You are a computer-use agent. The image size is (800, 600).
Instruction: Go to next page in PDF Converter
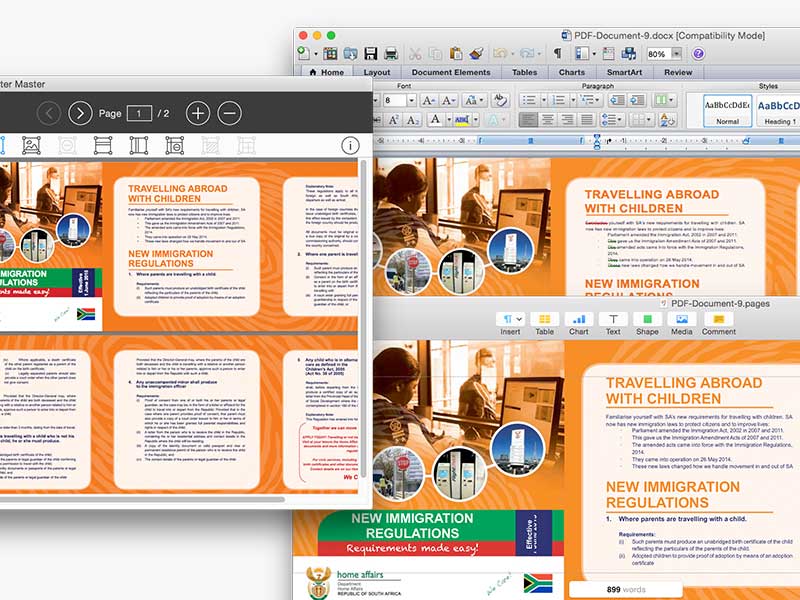(80, 113)
